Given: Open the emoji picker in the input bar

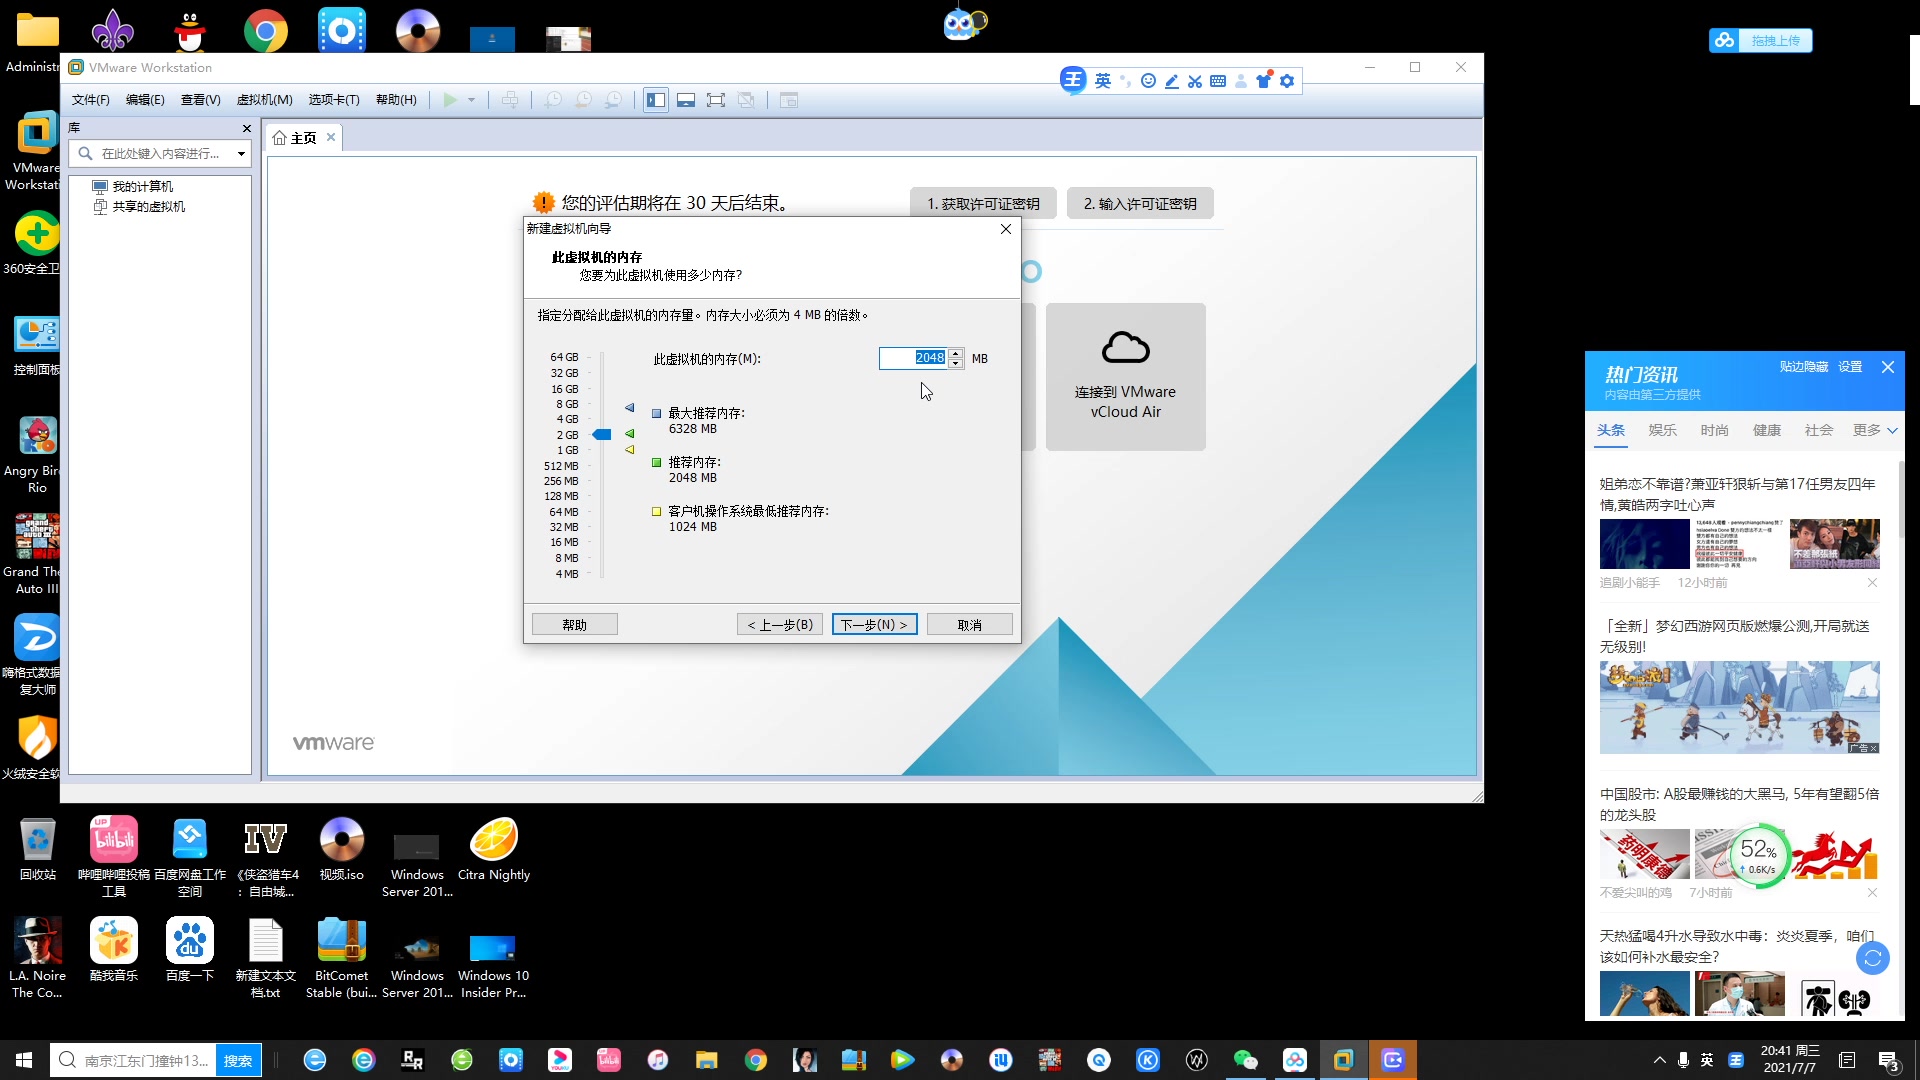Looking at the screenshot, I should [1147, 80].
